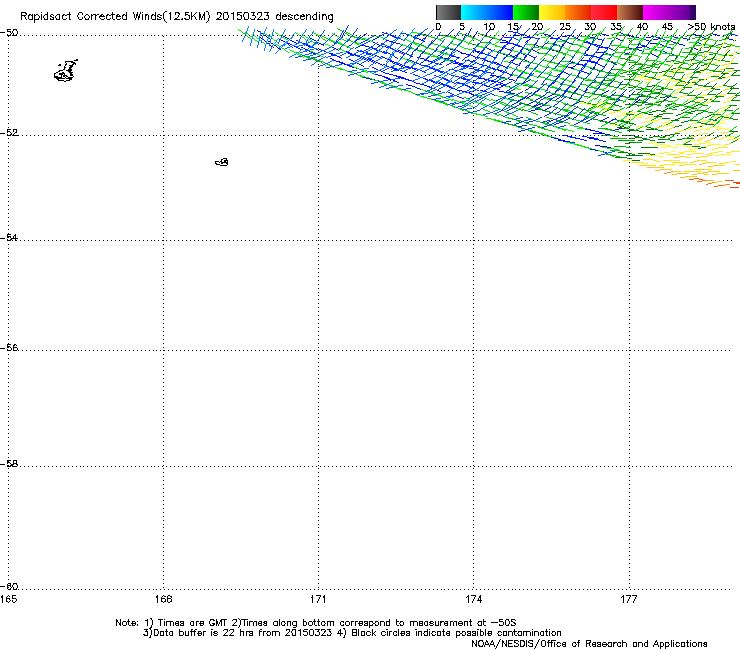Click the dark purple >50 knots swatch
The width and height of the screenshot is (740, 650).
(692, 12)
